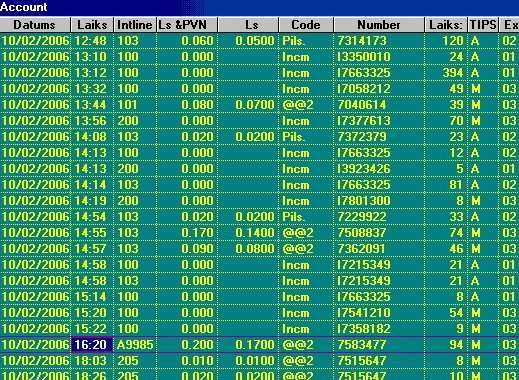Image resolution: width=519 pixels, height=380 pixels.
Task: Select the Ls &PVN column header
Action: coord(187,25)
